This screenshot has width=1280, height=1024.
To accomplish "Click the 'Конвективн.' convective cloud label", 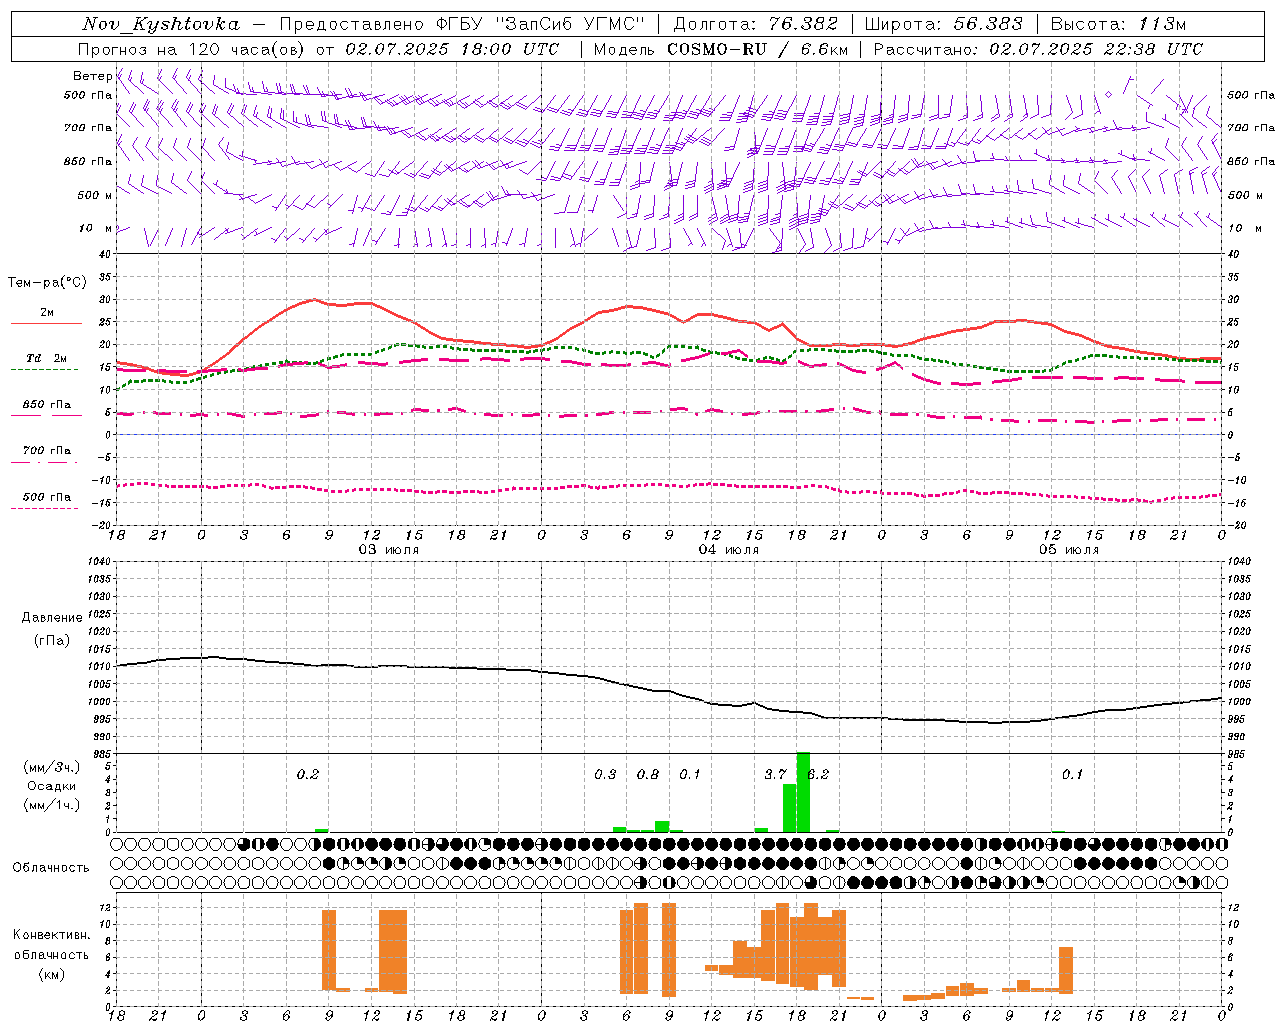I will [51, 935].
